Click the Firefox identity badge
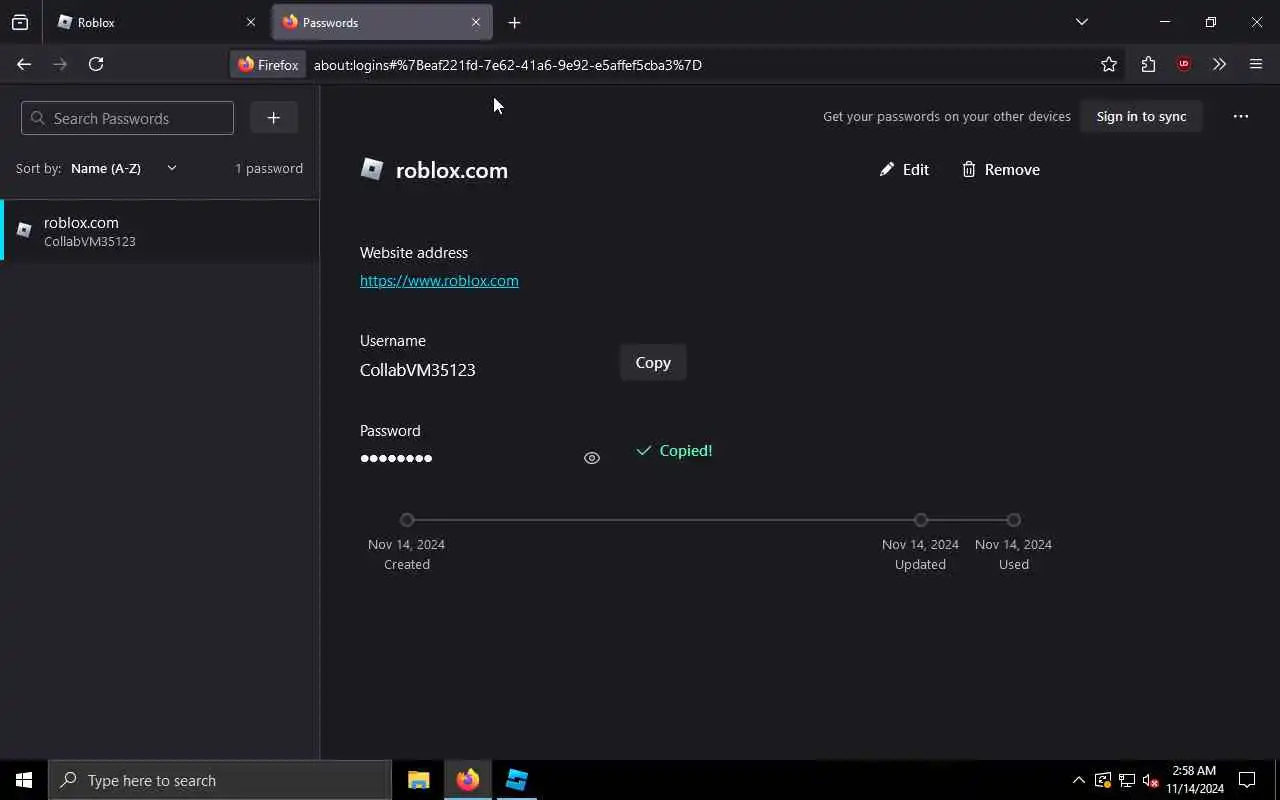Viewport: 1280px width, 800px height. [x=268, y=64]
